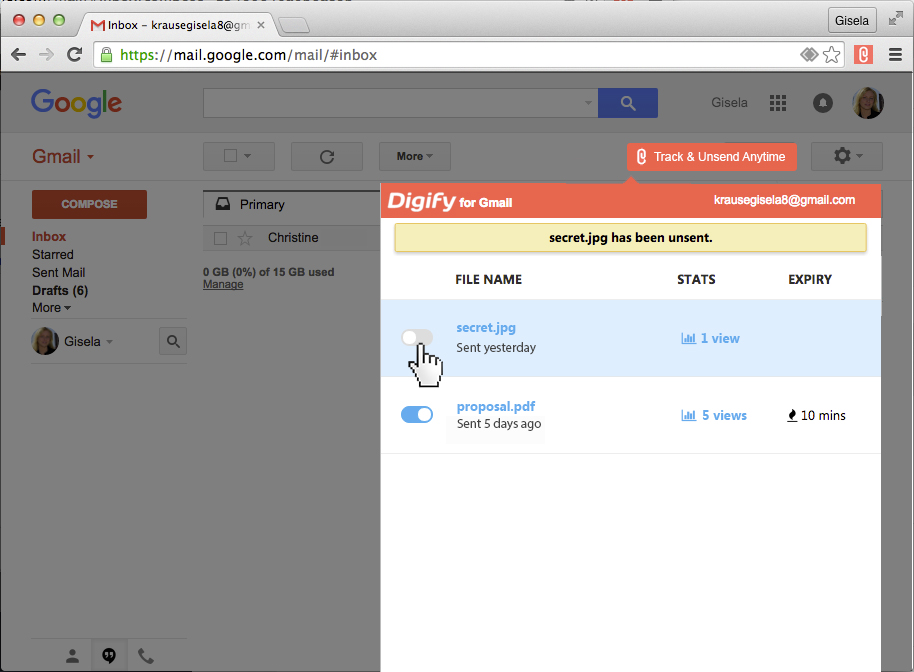The width and height of the screenshot is (914, 672).
Task: Click the blue Gmail search magnifier button
Action: click(x=628, y=103)
